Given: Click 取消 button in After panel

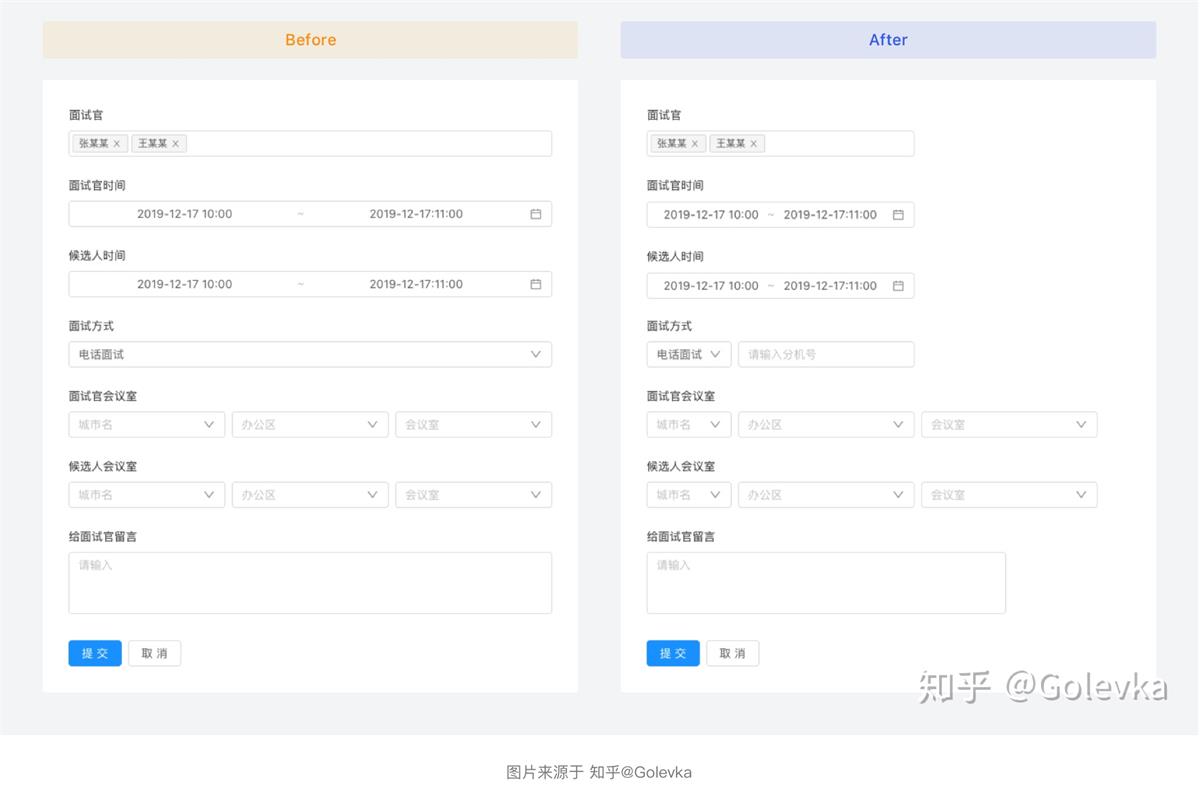Looking at the screenshot, I should click(733, 653).
